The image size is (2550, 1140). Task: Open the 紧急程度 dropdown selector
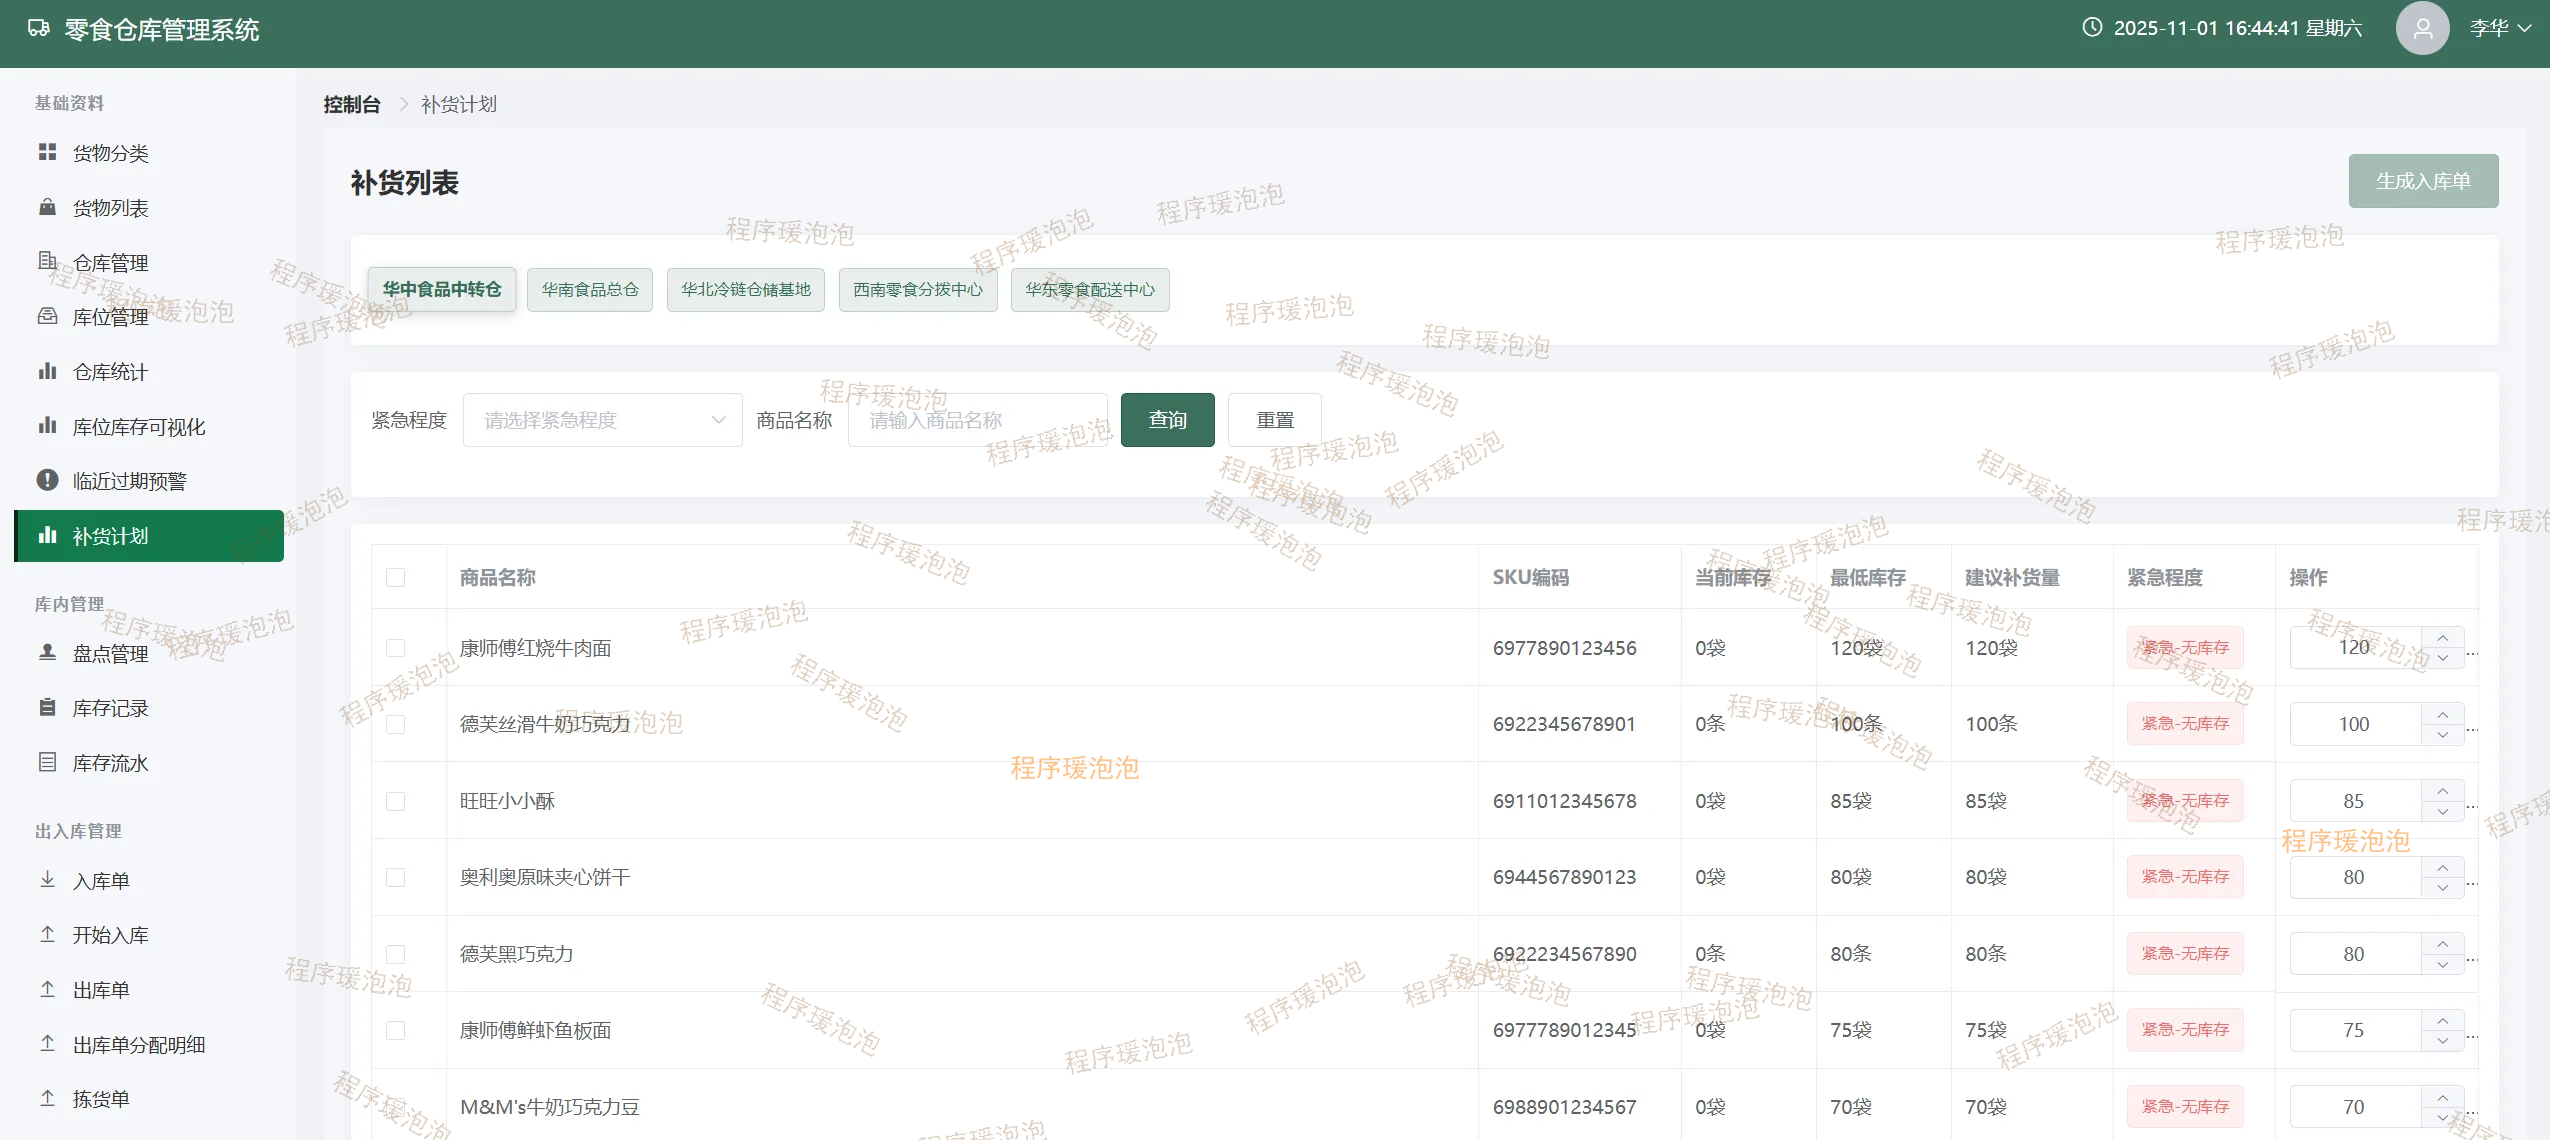coord(602,420)
